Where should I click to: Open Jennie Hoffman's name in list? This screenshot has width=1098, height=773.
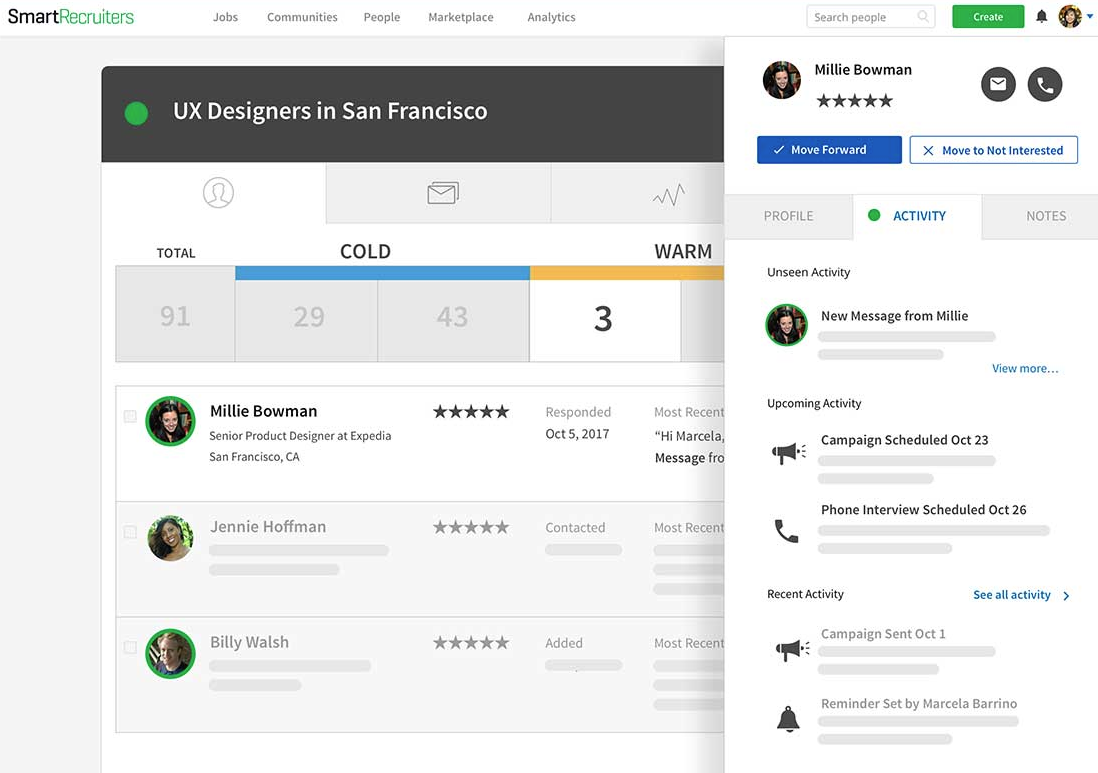click(x=267, y=527)
